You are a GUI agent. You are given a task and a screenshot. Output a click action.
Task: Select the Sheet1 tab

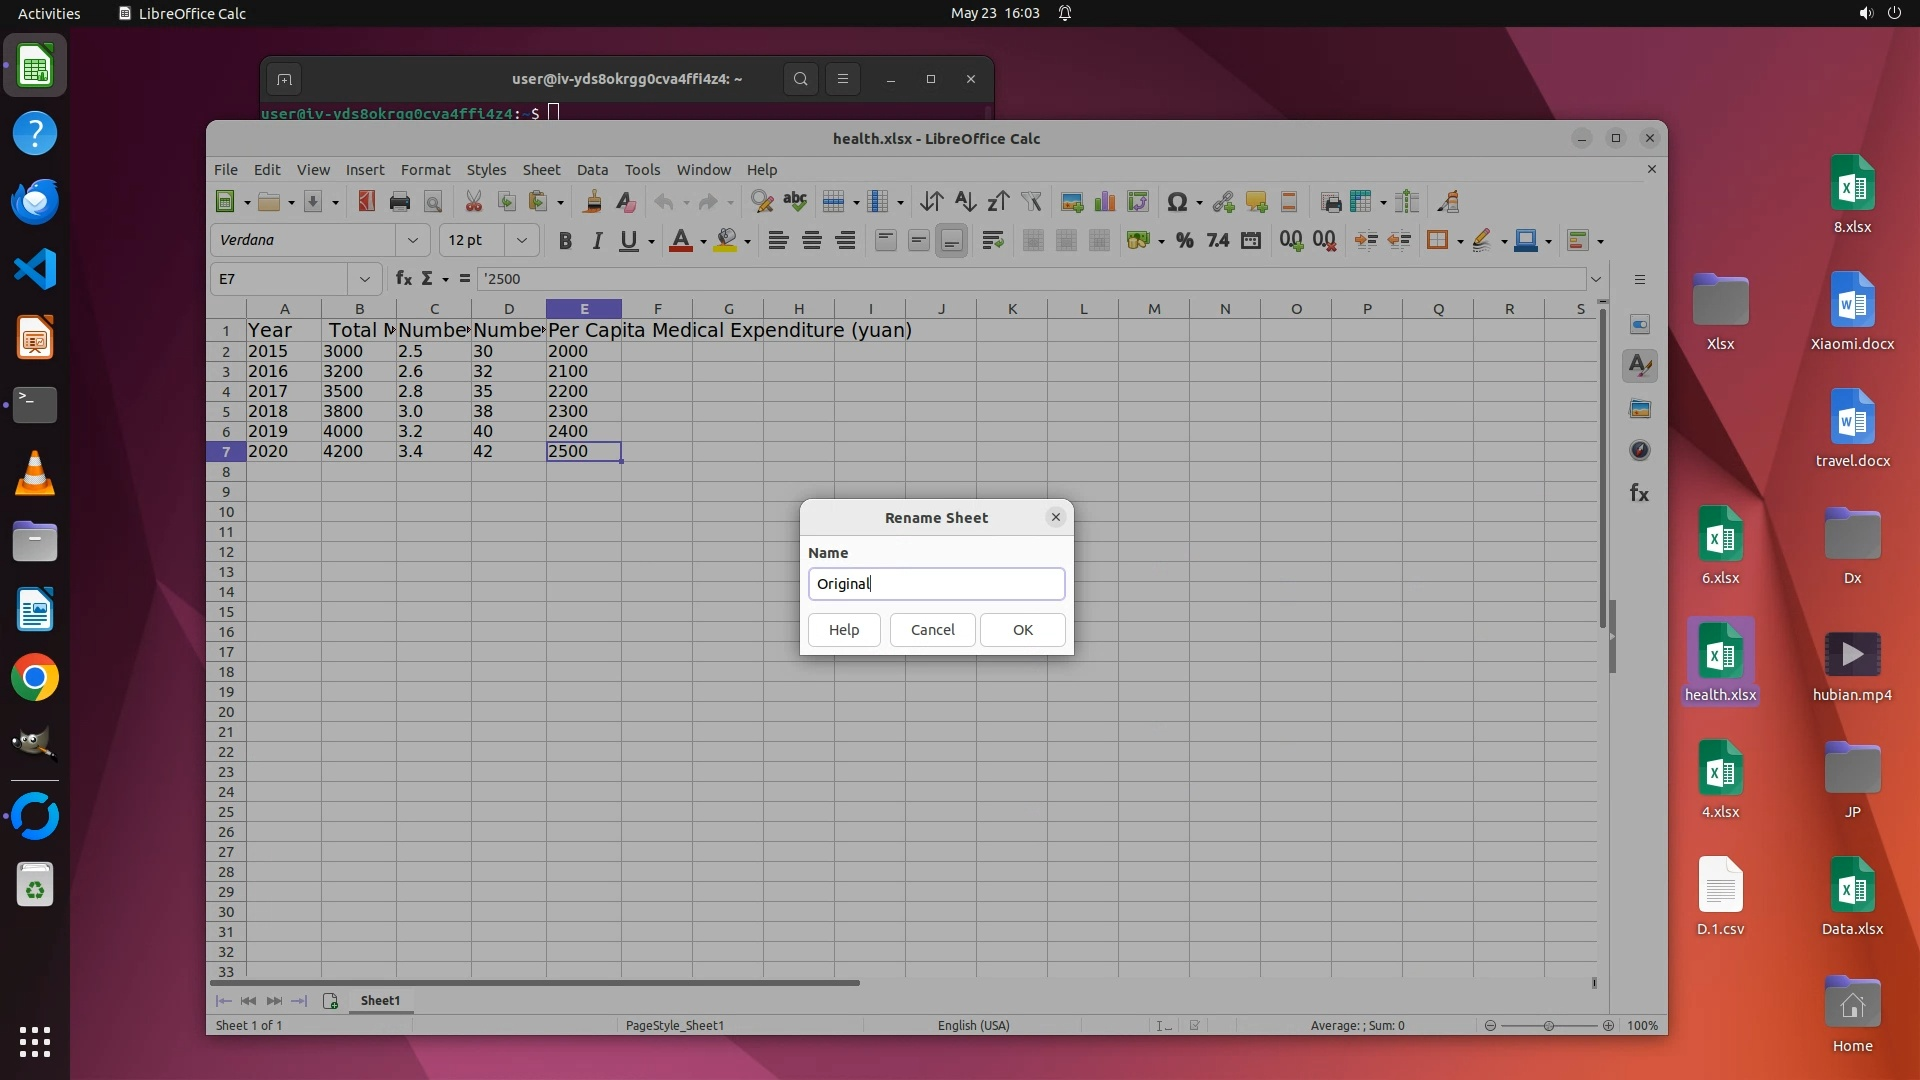coord(380,1000)
